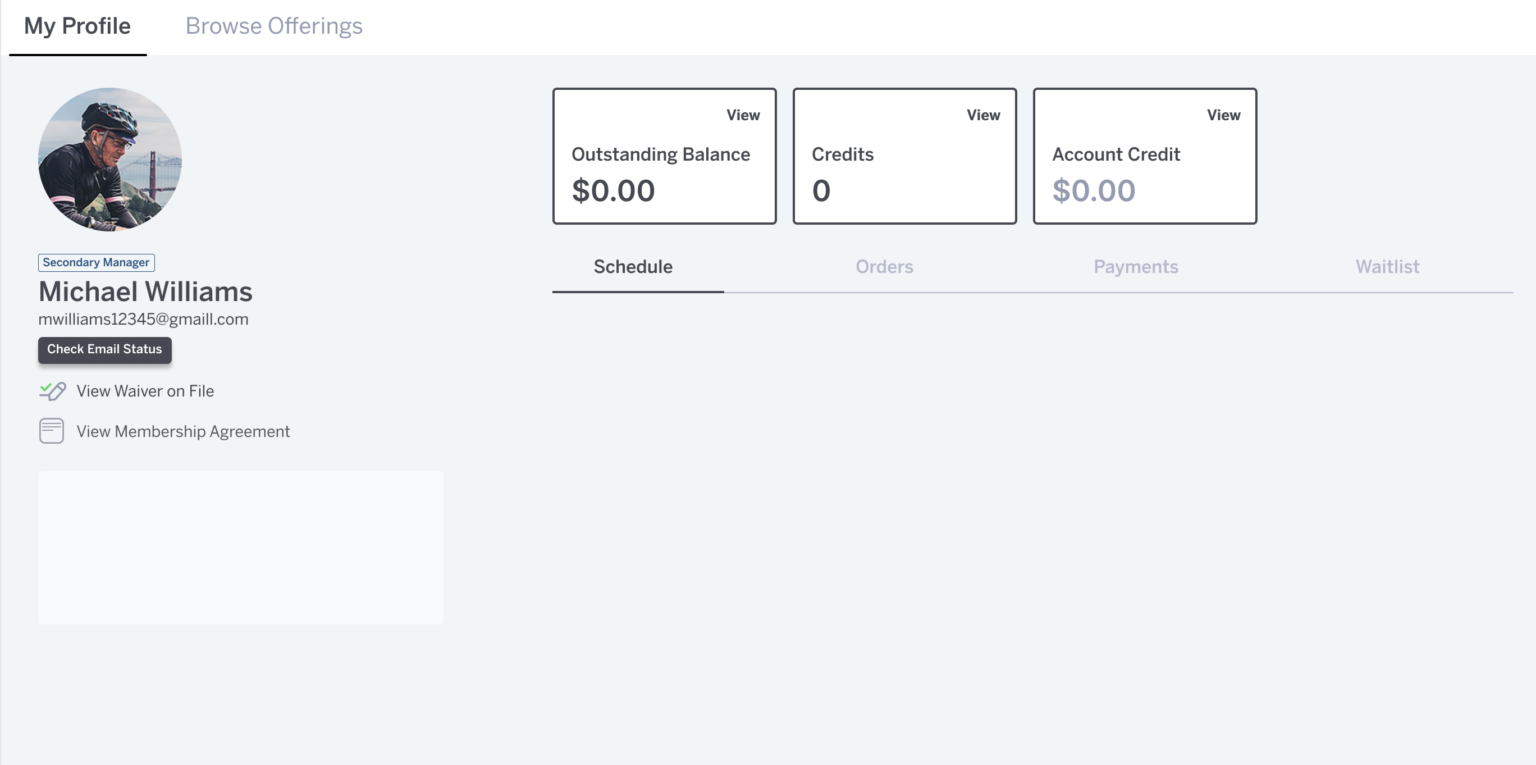The width and height of the screenshot is (1536, 765).
Task: View the Credits card details
Action: (x=982, y=115)
